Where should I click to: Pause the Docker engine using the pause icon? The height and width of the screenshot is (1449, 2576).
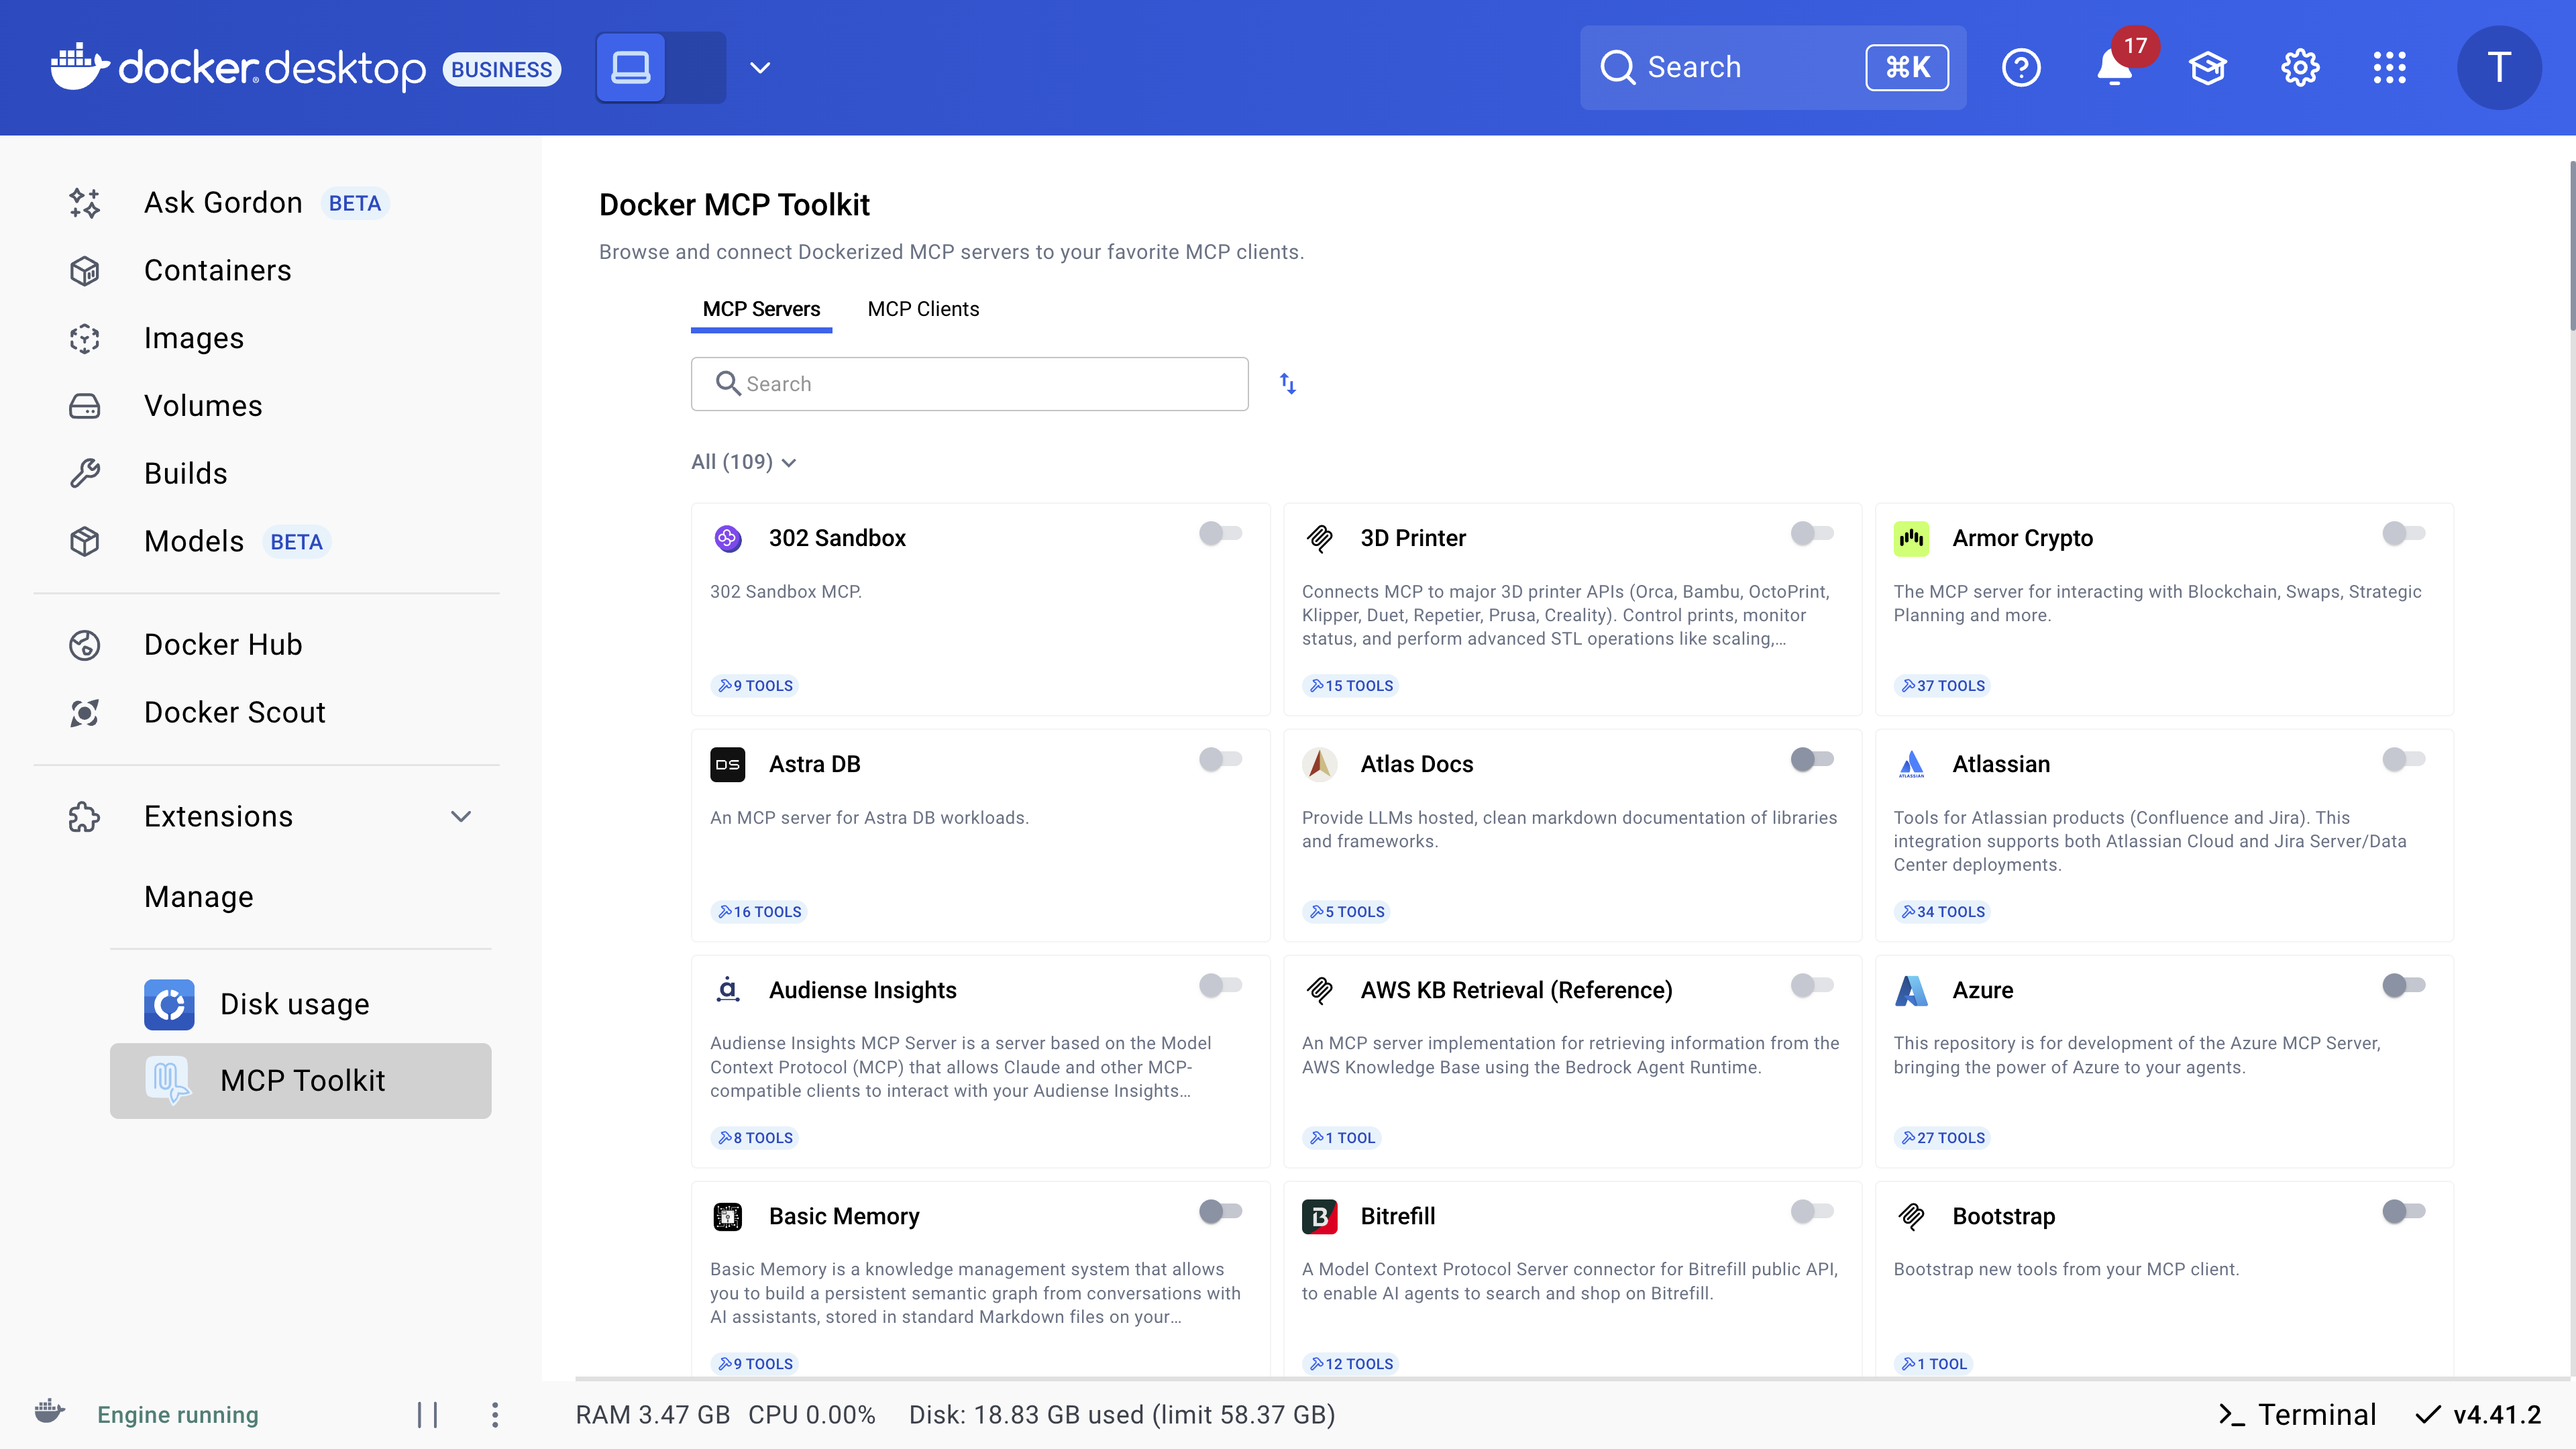(x=428, y=1414)
